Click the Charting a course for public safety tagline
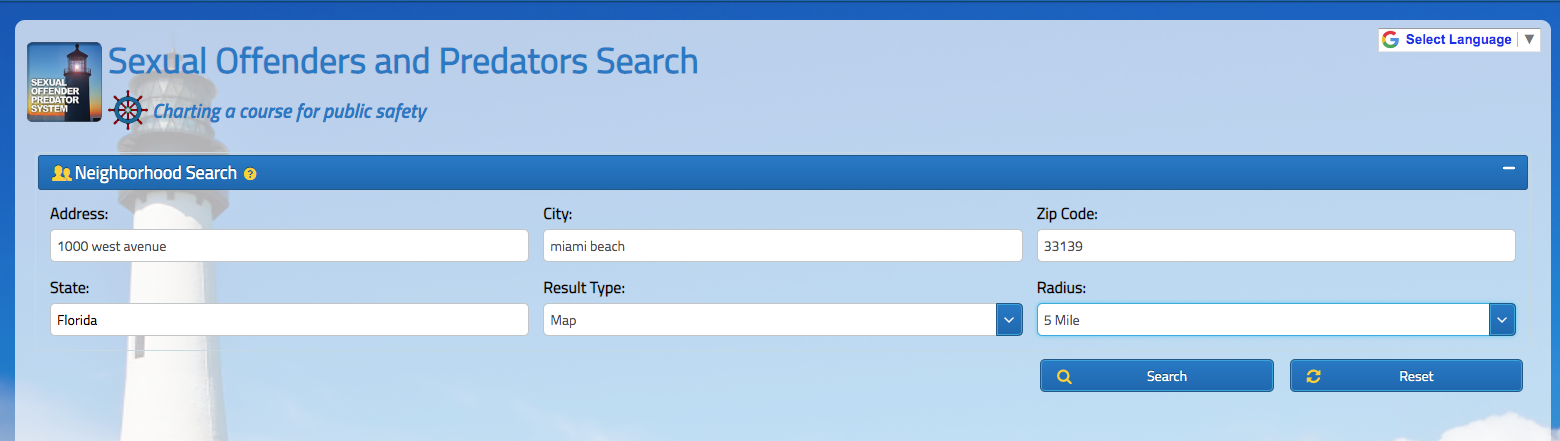Screen dimensions: 1560x441 click(290, 111)
